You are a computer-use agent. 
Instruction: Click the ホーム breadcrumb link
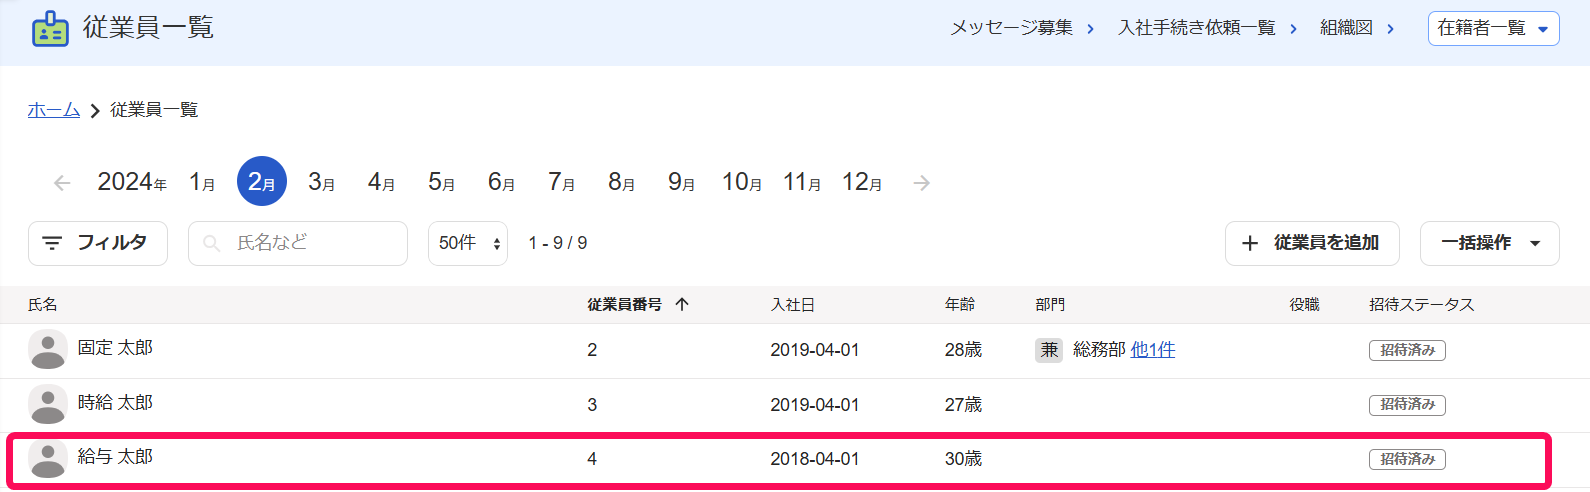pos(54,110)
